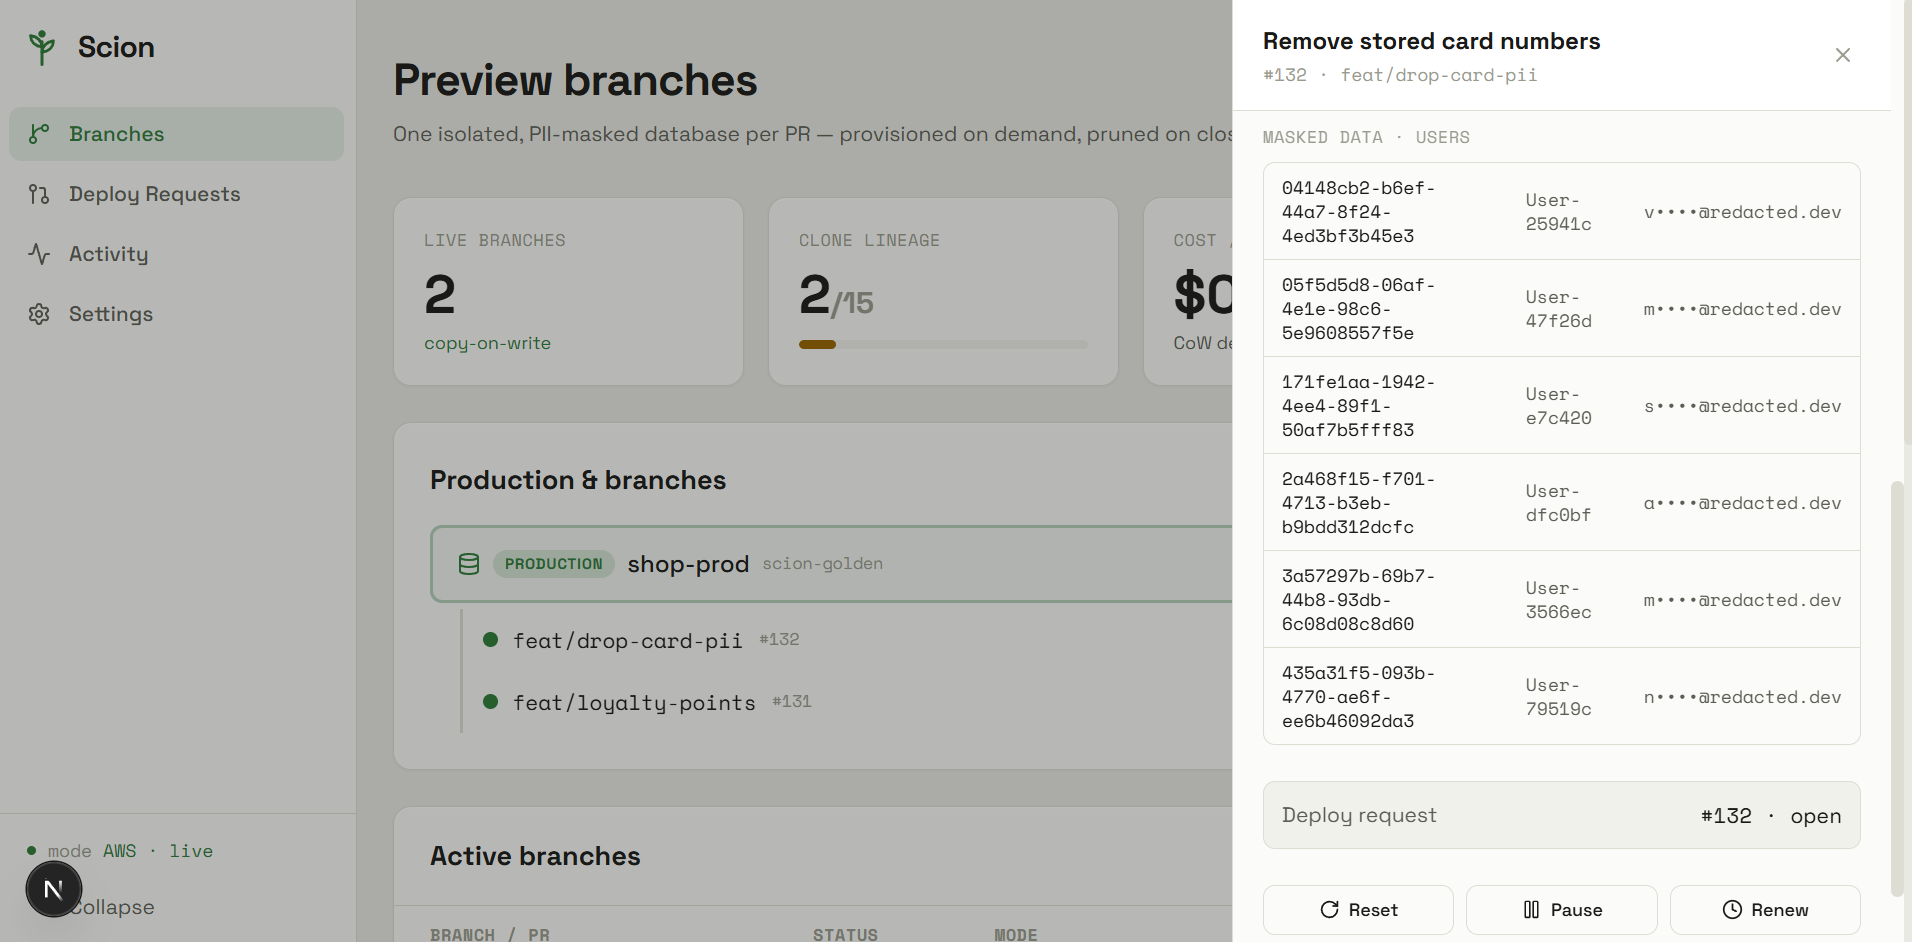Click the Renew clock icon
1912x942 pixels.
click(1732, 910)
